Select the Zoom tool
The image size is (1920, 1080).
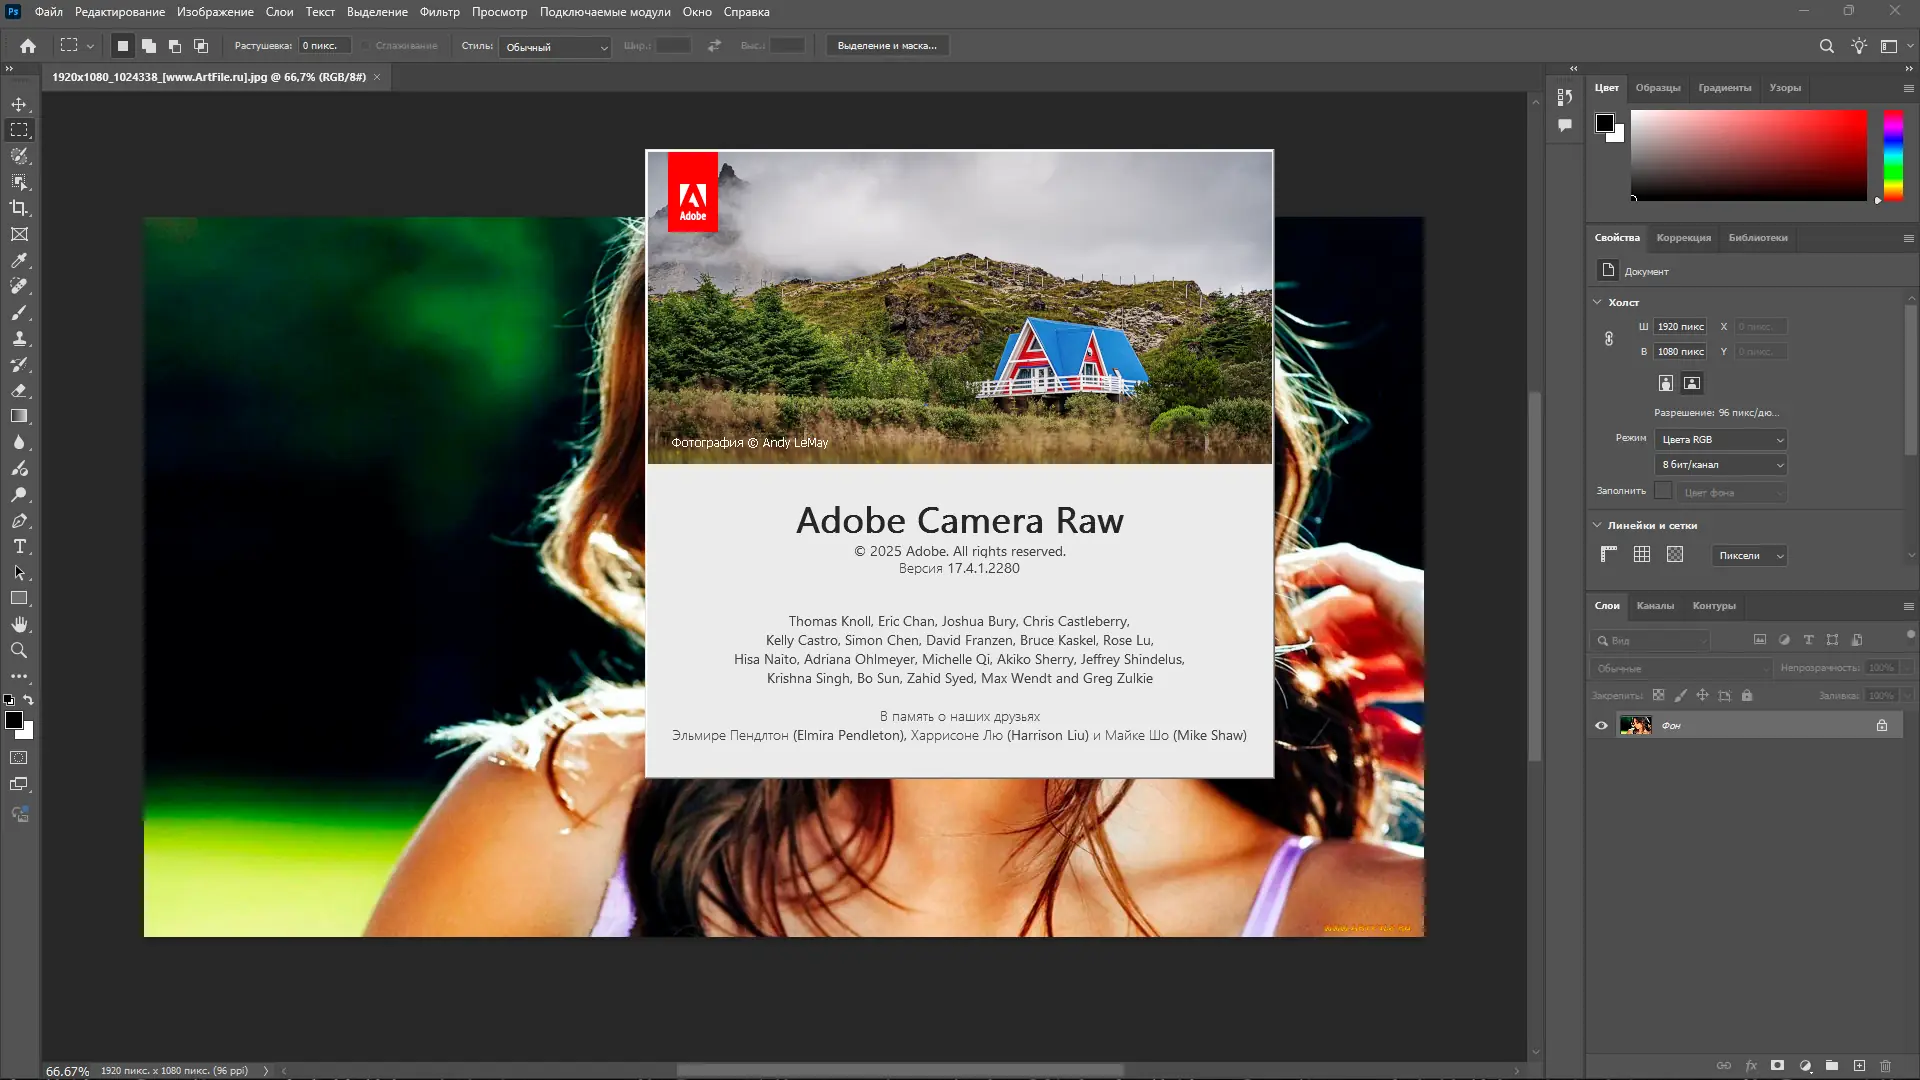point(19,650)
